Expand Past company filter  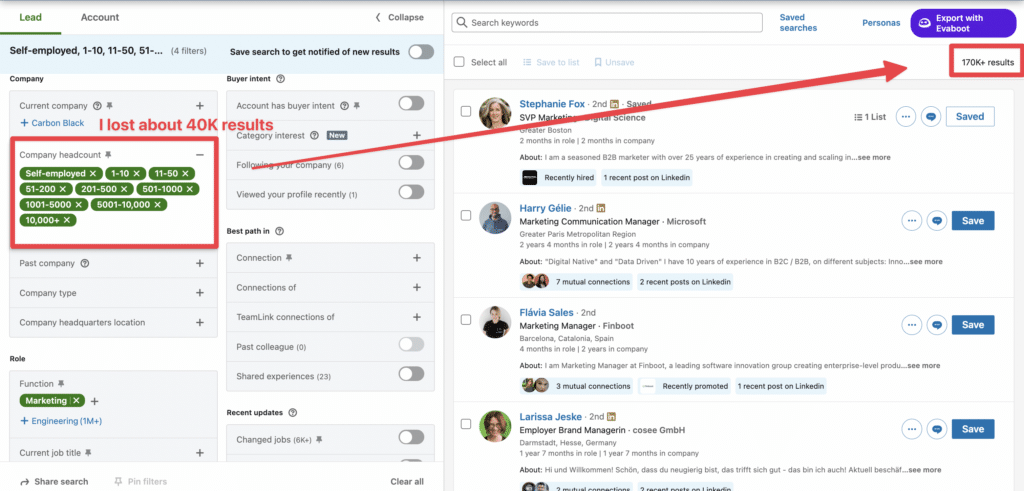tap(200, 264)
